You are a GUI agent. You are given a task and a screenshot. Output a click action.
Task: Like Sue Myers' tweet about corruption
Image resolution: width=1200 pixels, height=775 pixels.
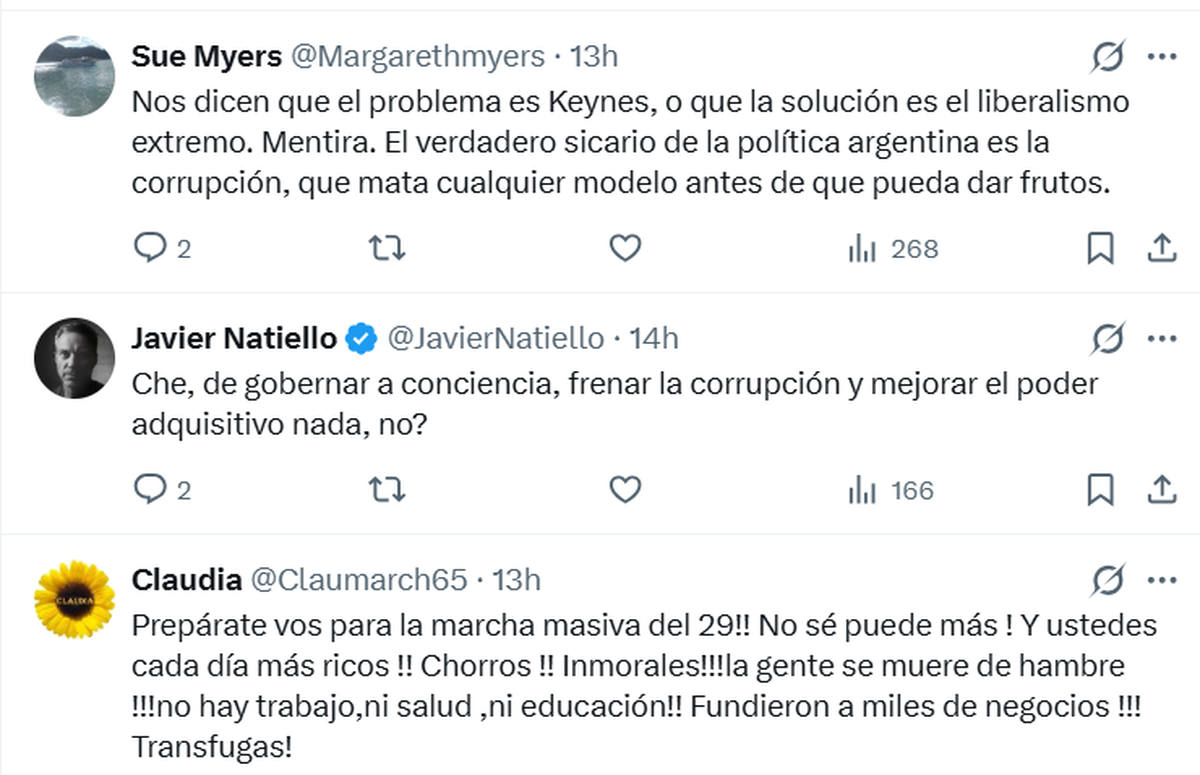point(625,248)
